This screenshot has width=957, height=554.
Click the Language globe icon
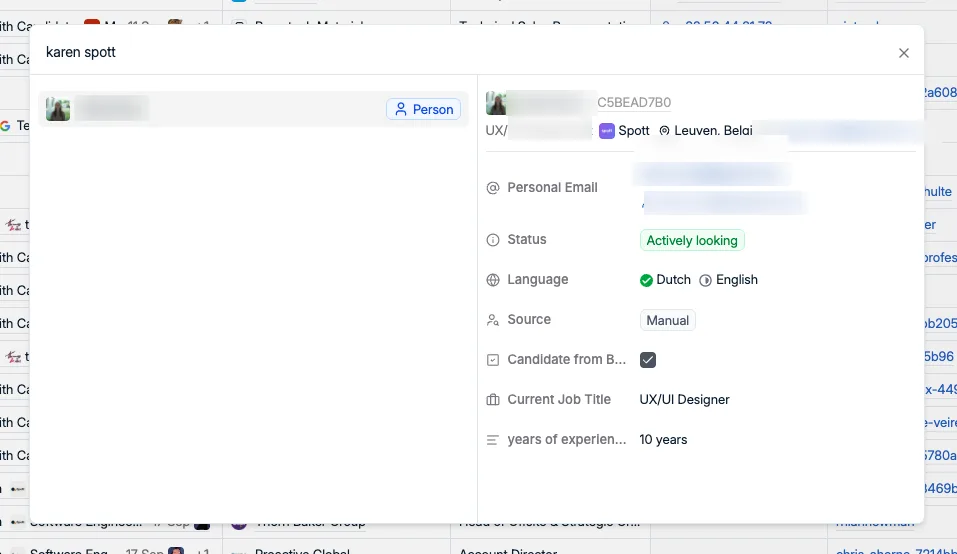coord(493,280)
